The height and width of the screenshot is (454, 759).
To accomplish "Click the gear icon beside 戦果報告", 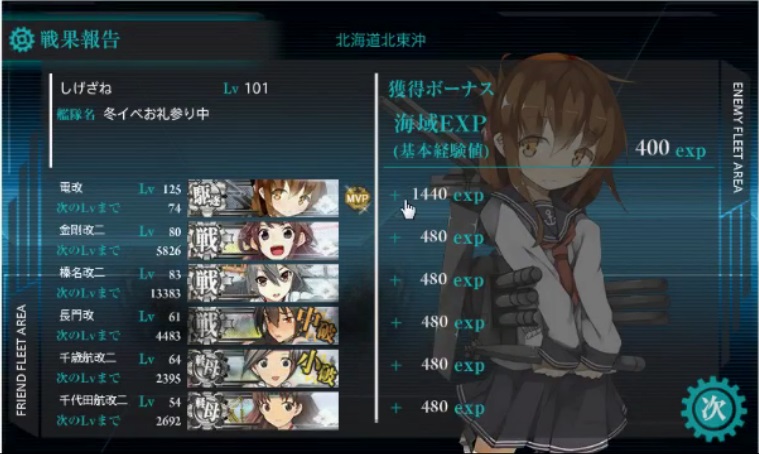I will 22,40.
